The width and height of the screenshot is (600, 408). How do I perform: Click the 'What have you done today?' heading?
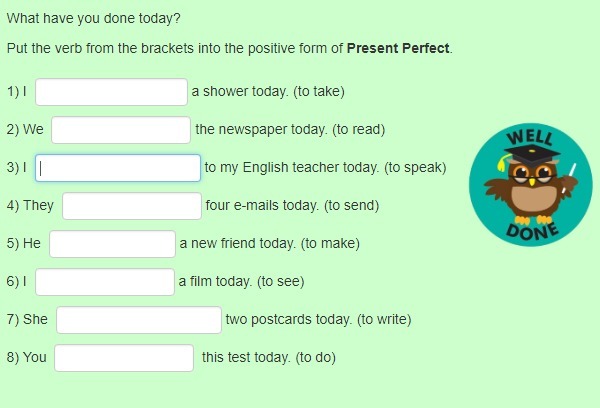pos(93,18)
